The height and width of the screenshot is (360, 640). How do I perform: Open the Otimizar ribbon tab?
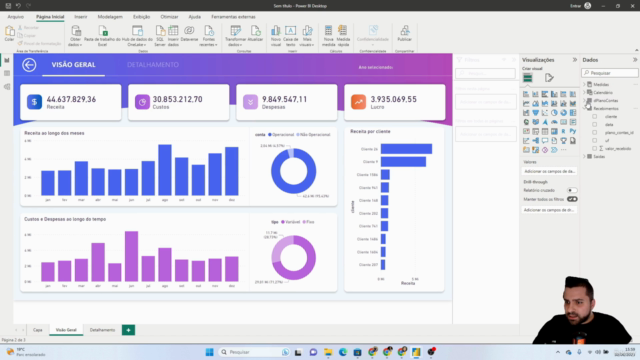[169, 17]
